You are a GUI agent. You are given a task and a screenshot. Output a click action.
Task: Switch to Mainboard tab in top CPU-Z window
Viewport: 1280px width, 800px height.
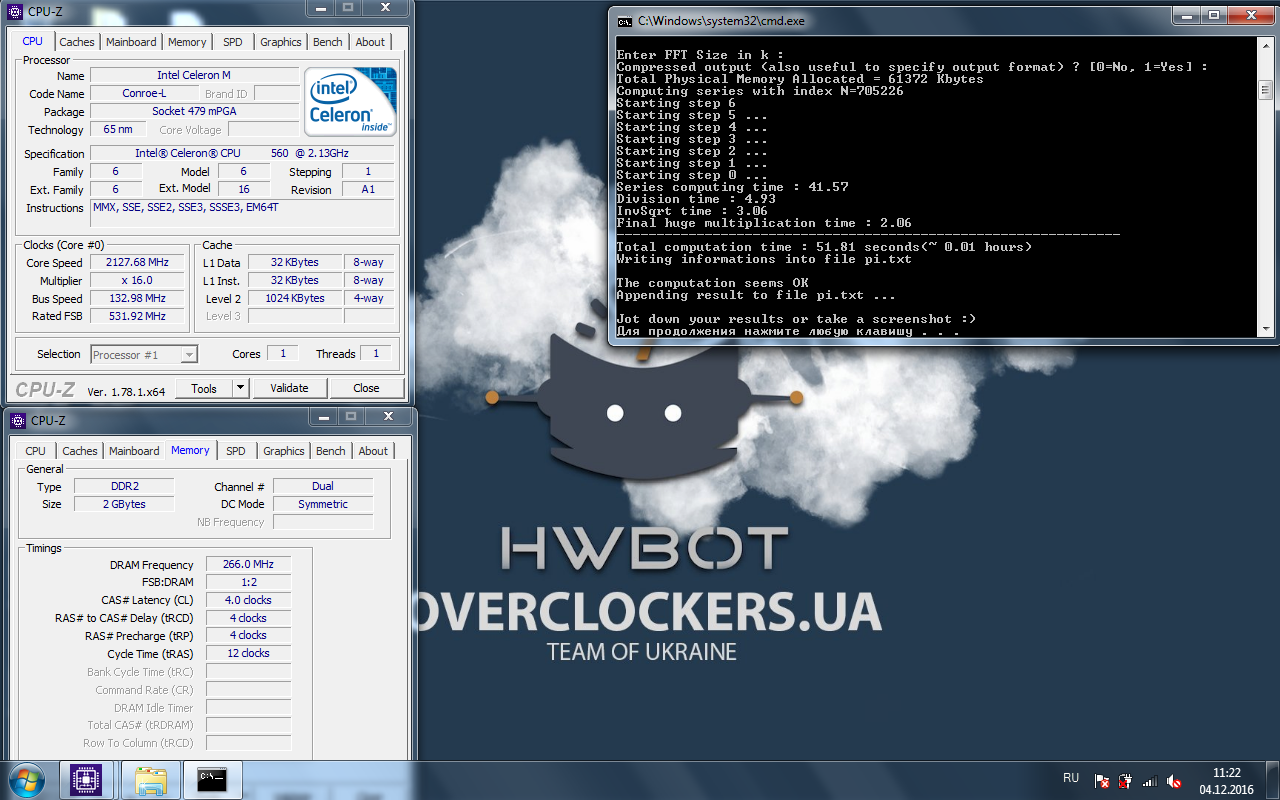coord(131,42)
